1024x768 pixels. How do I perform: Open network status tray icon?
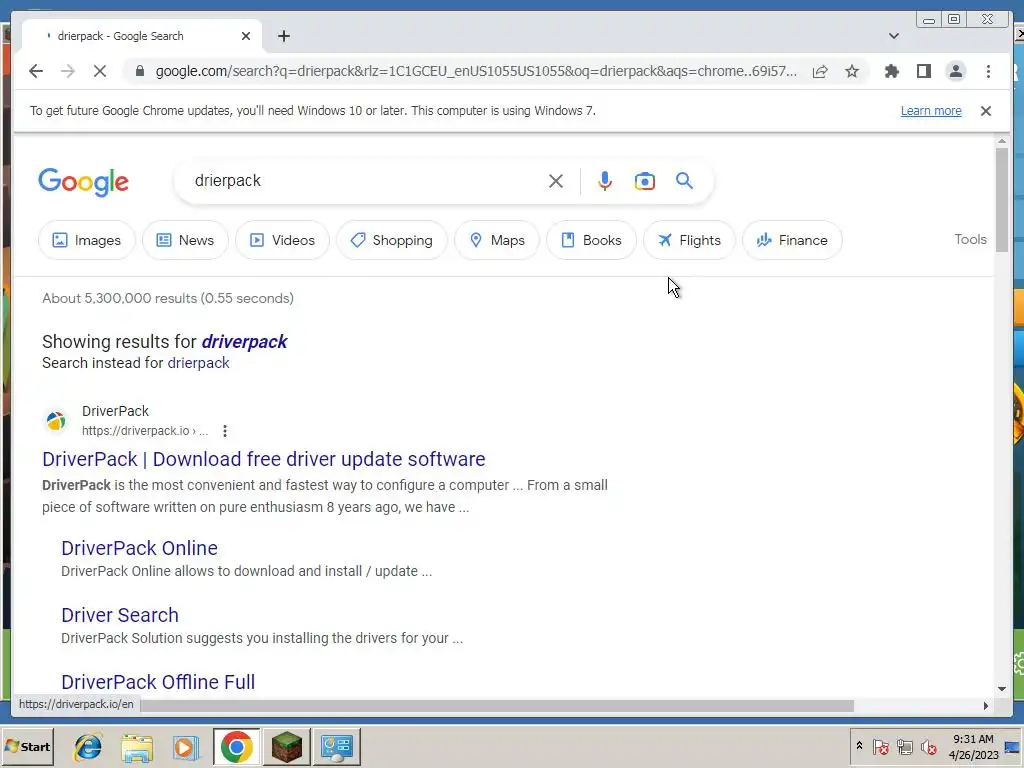904,746
